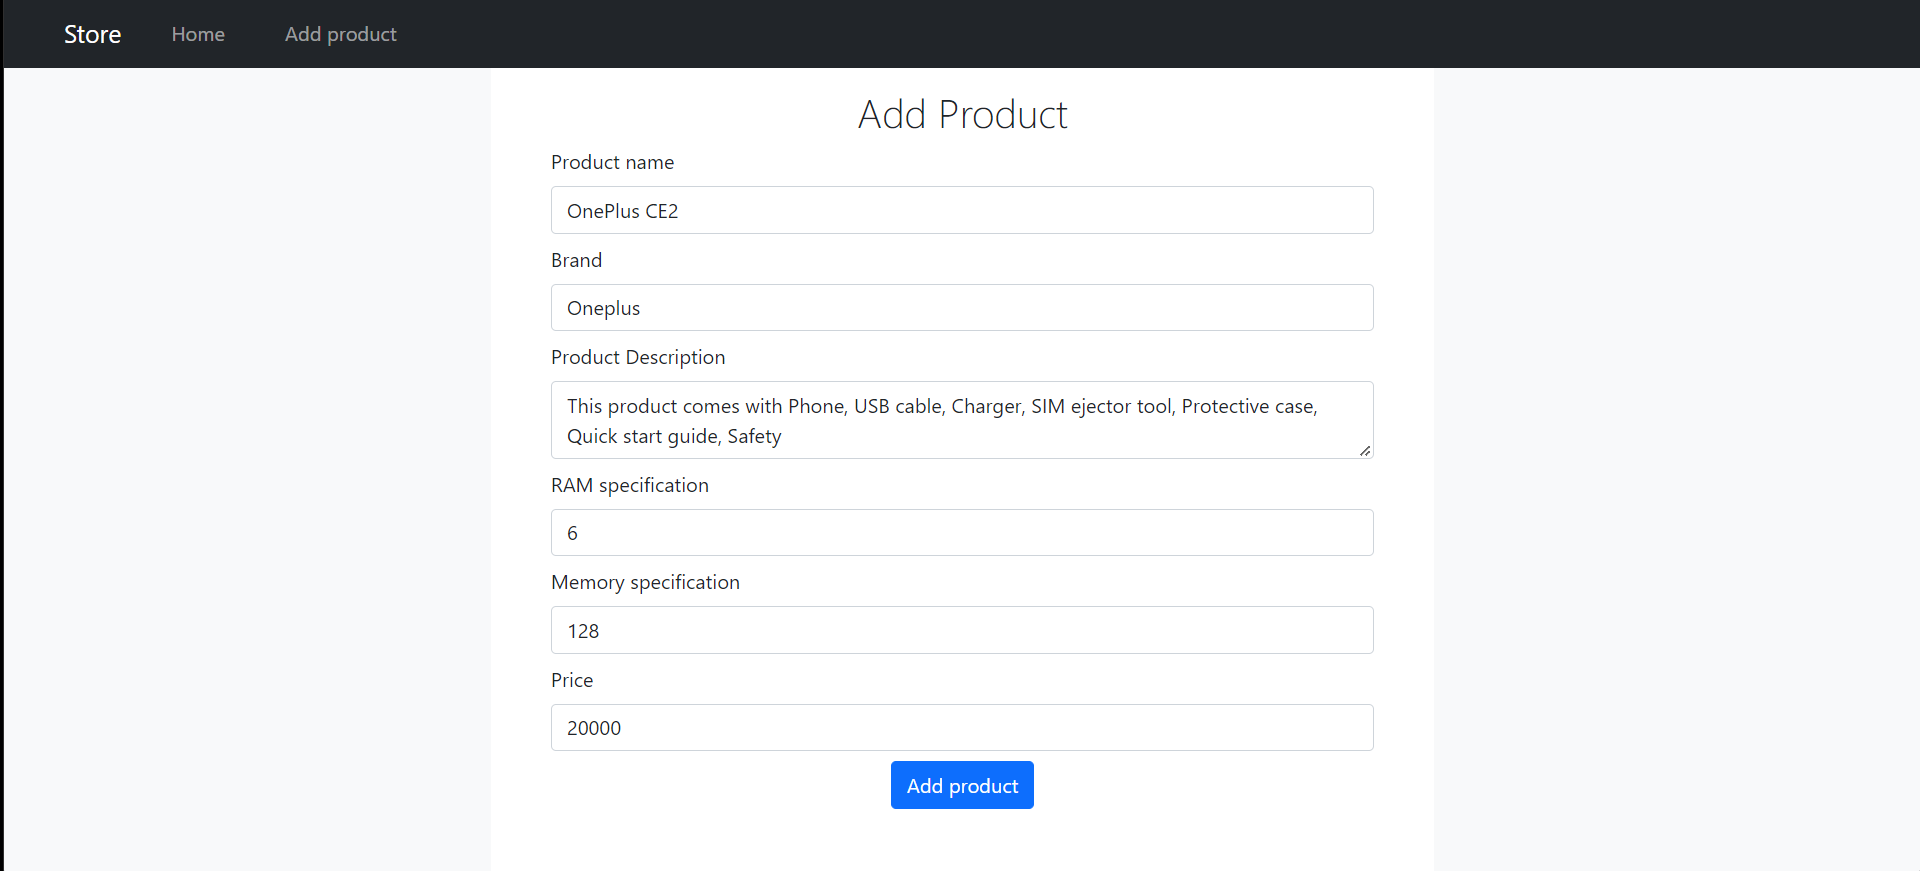Click the RAM specification label
Screen dimensions: 1920x871
630,485
